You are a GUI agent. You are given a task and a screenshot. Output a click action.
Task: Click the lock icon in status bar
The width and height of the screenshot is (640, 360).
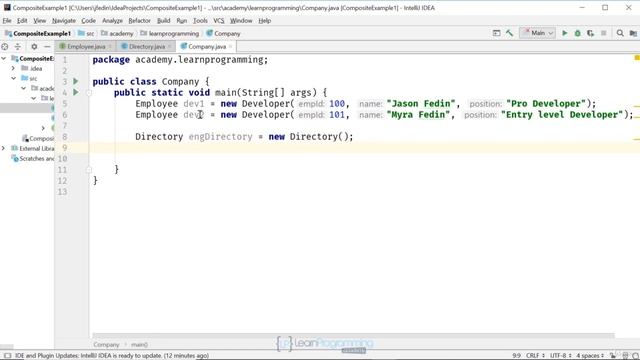point(613,356)
